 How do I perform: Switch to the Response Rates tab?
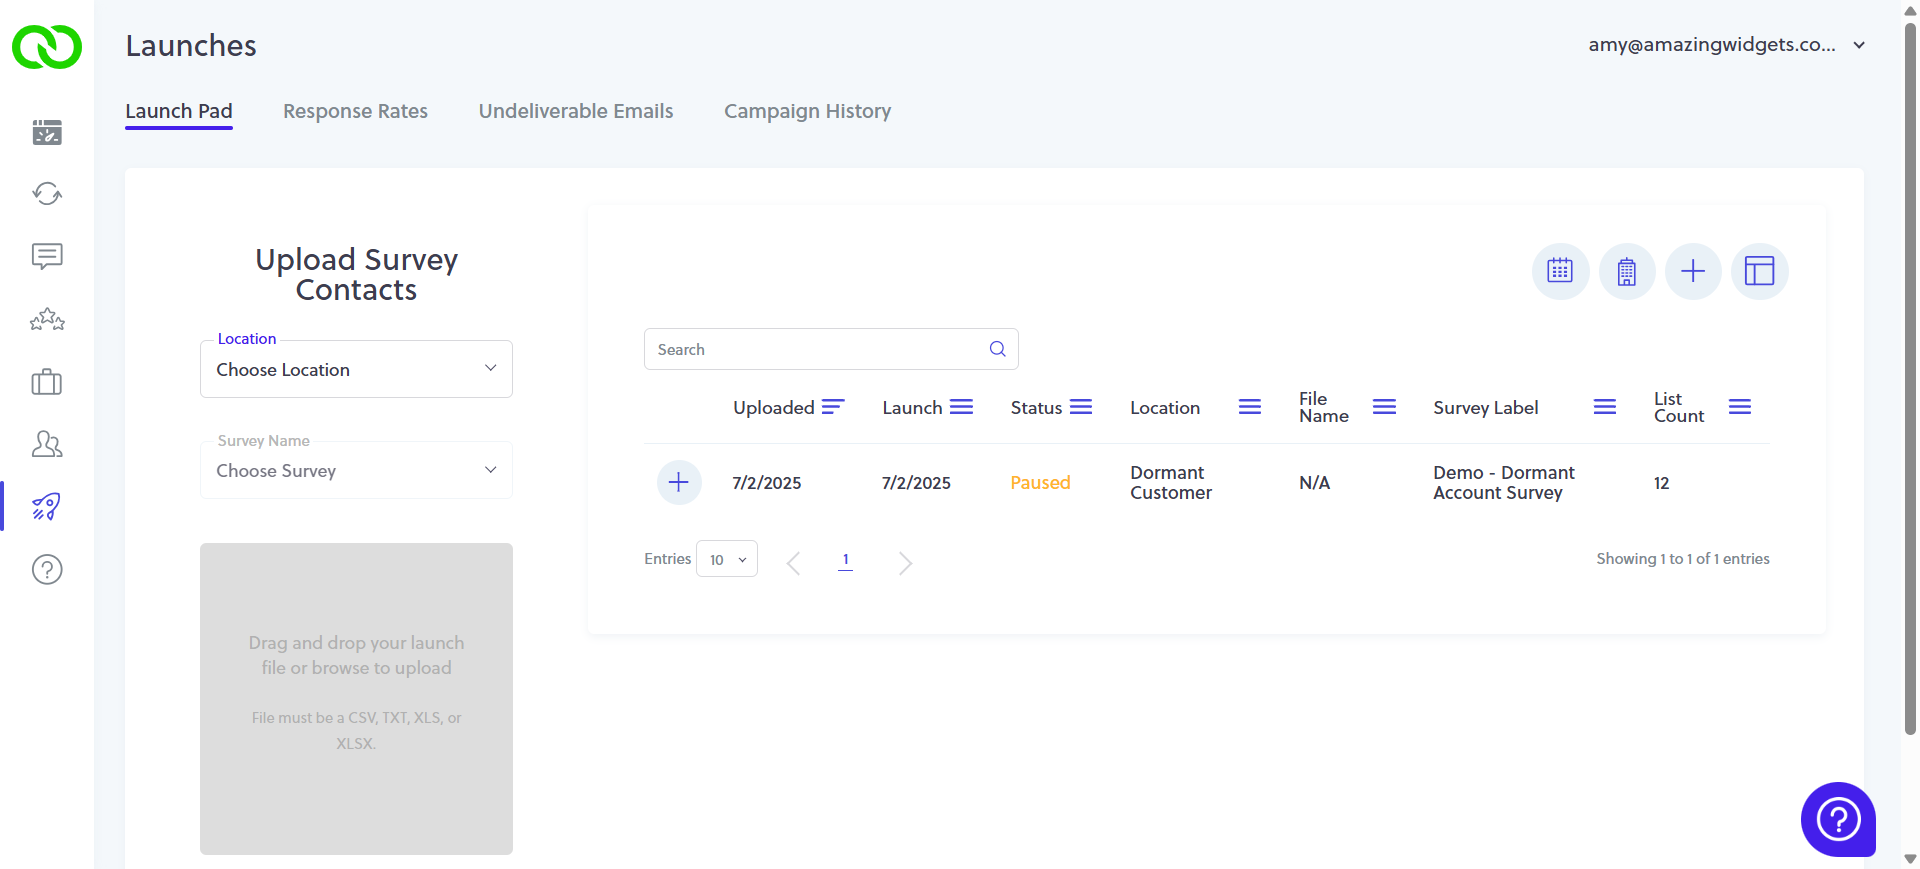[x=355, y=111]
